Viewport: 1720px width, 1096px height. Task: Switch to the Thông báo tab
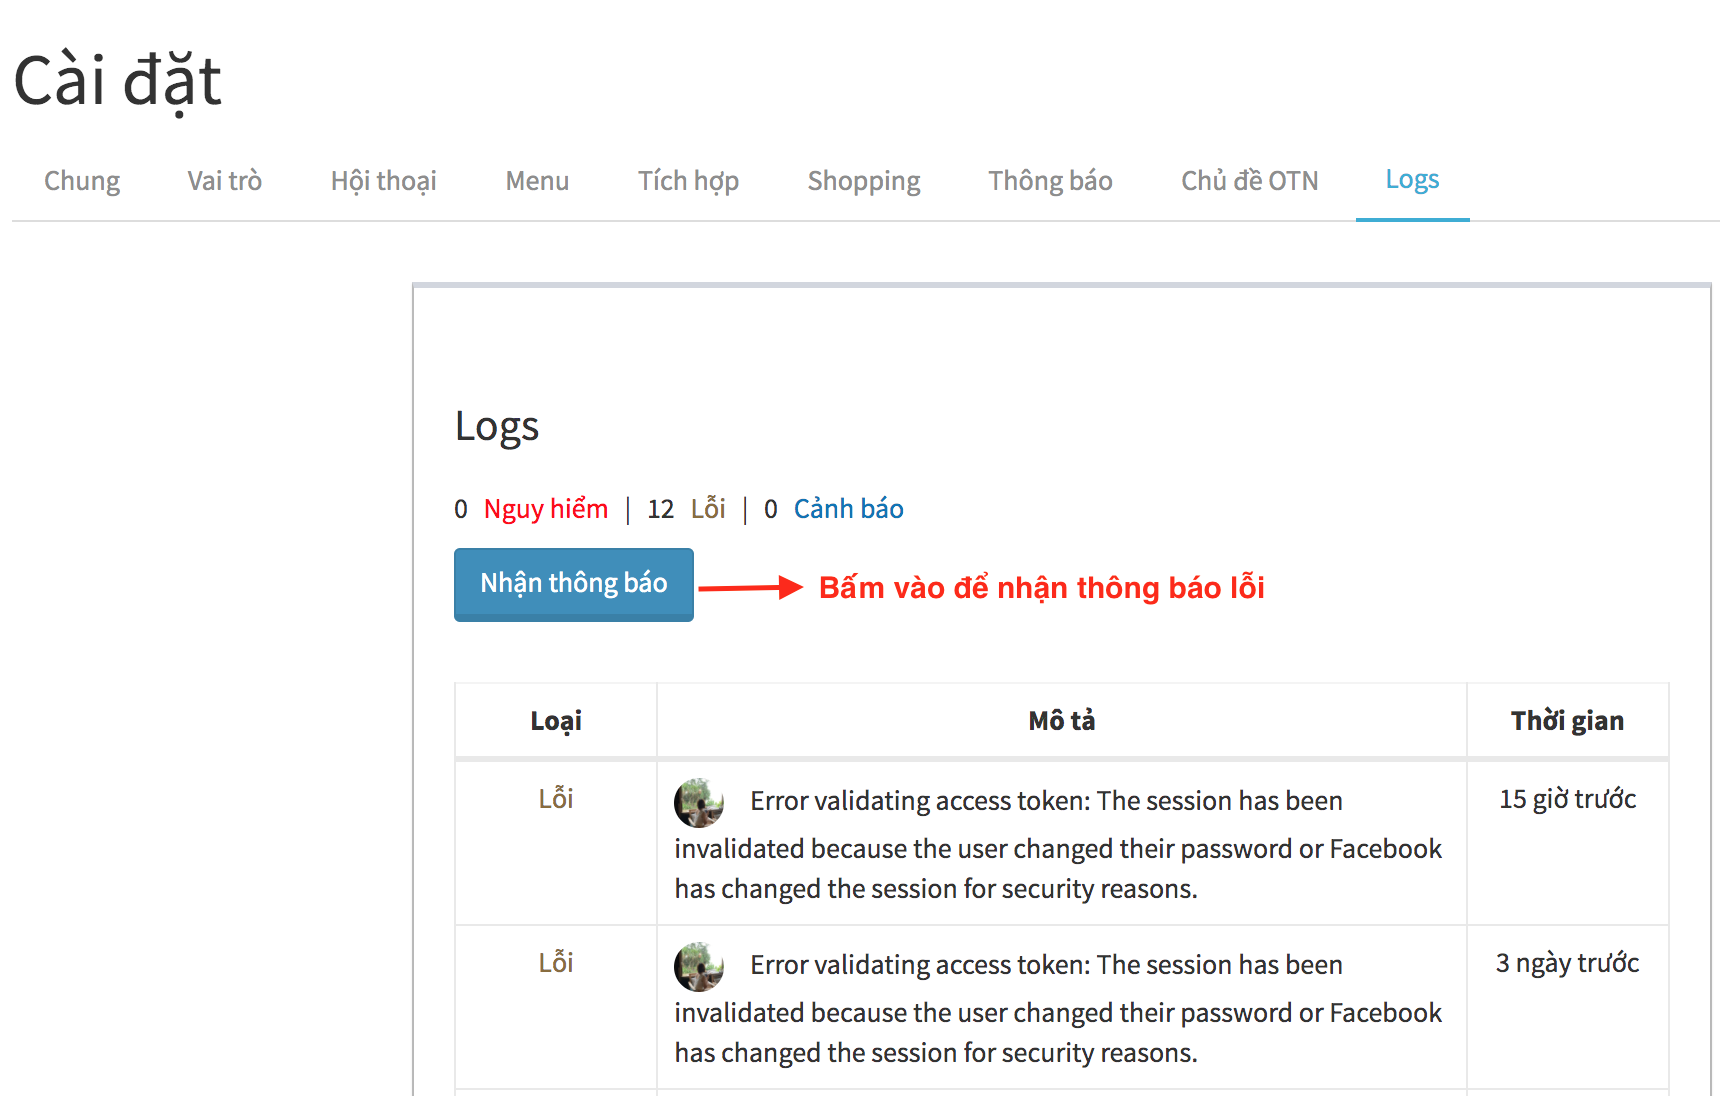pyautogui.click(x=1051, y=181)
